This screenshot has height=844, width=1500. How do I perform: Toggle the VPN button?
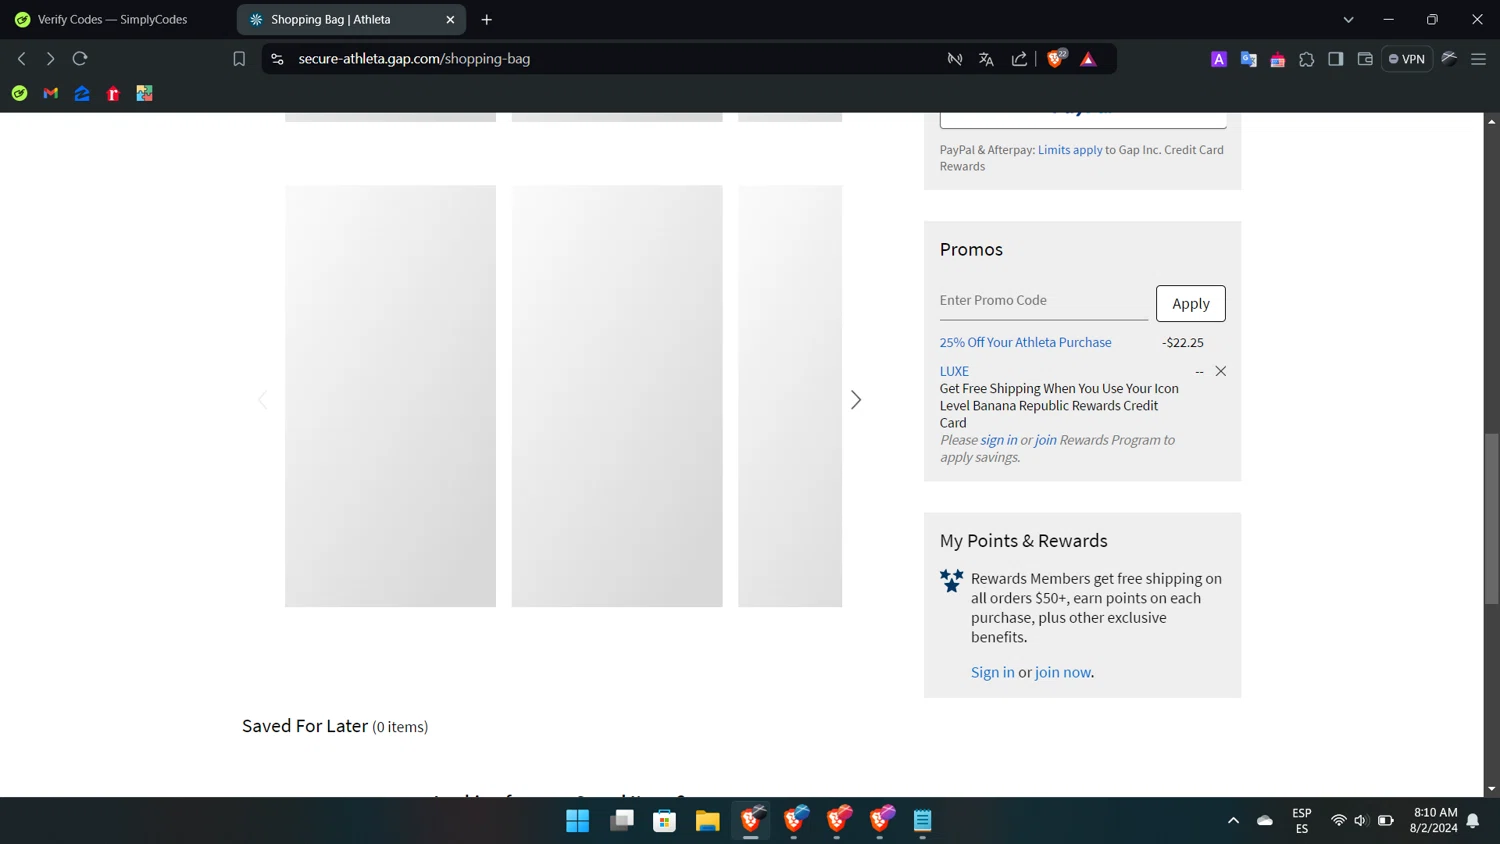coord(1407,59)
